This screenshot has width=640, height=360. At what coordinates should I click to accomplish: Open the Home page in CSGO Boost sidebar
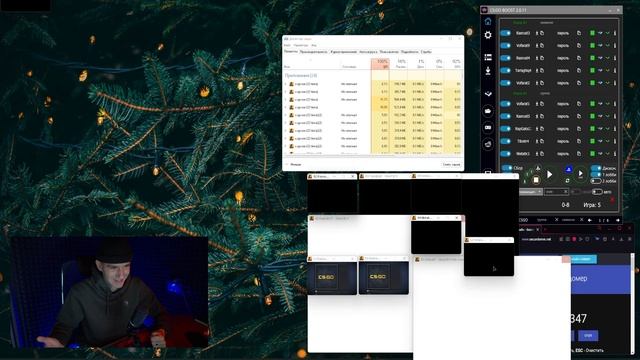coord(488,21)
